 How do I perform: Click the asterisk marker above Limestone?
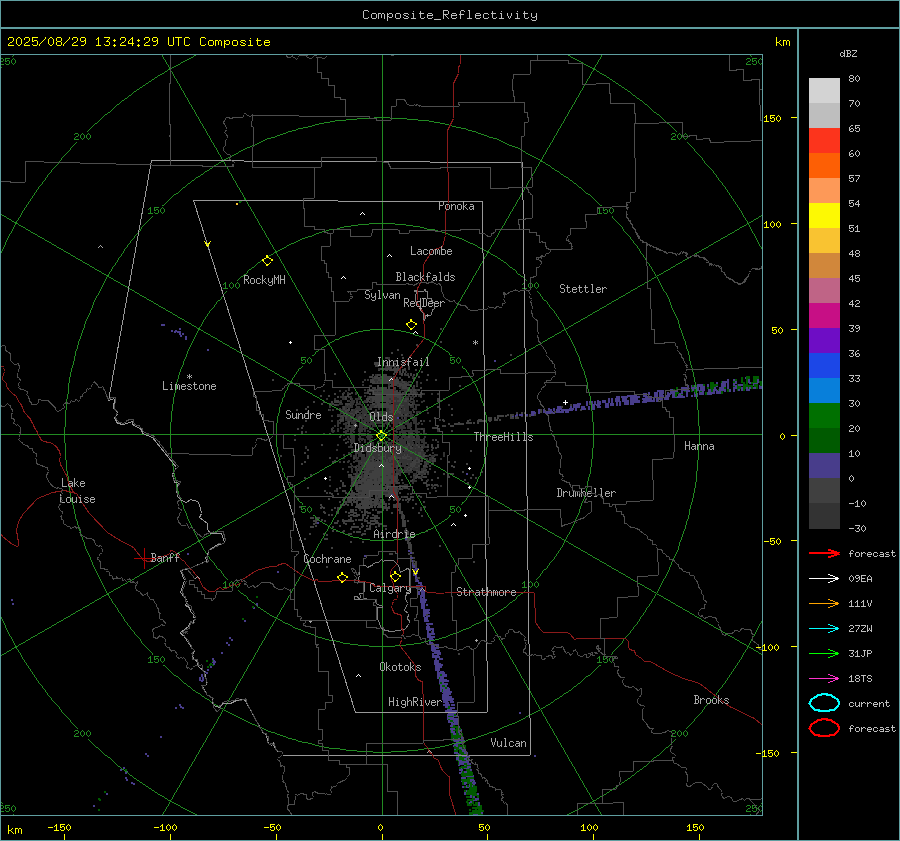point(189,377)
